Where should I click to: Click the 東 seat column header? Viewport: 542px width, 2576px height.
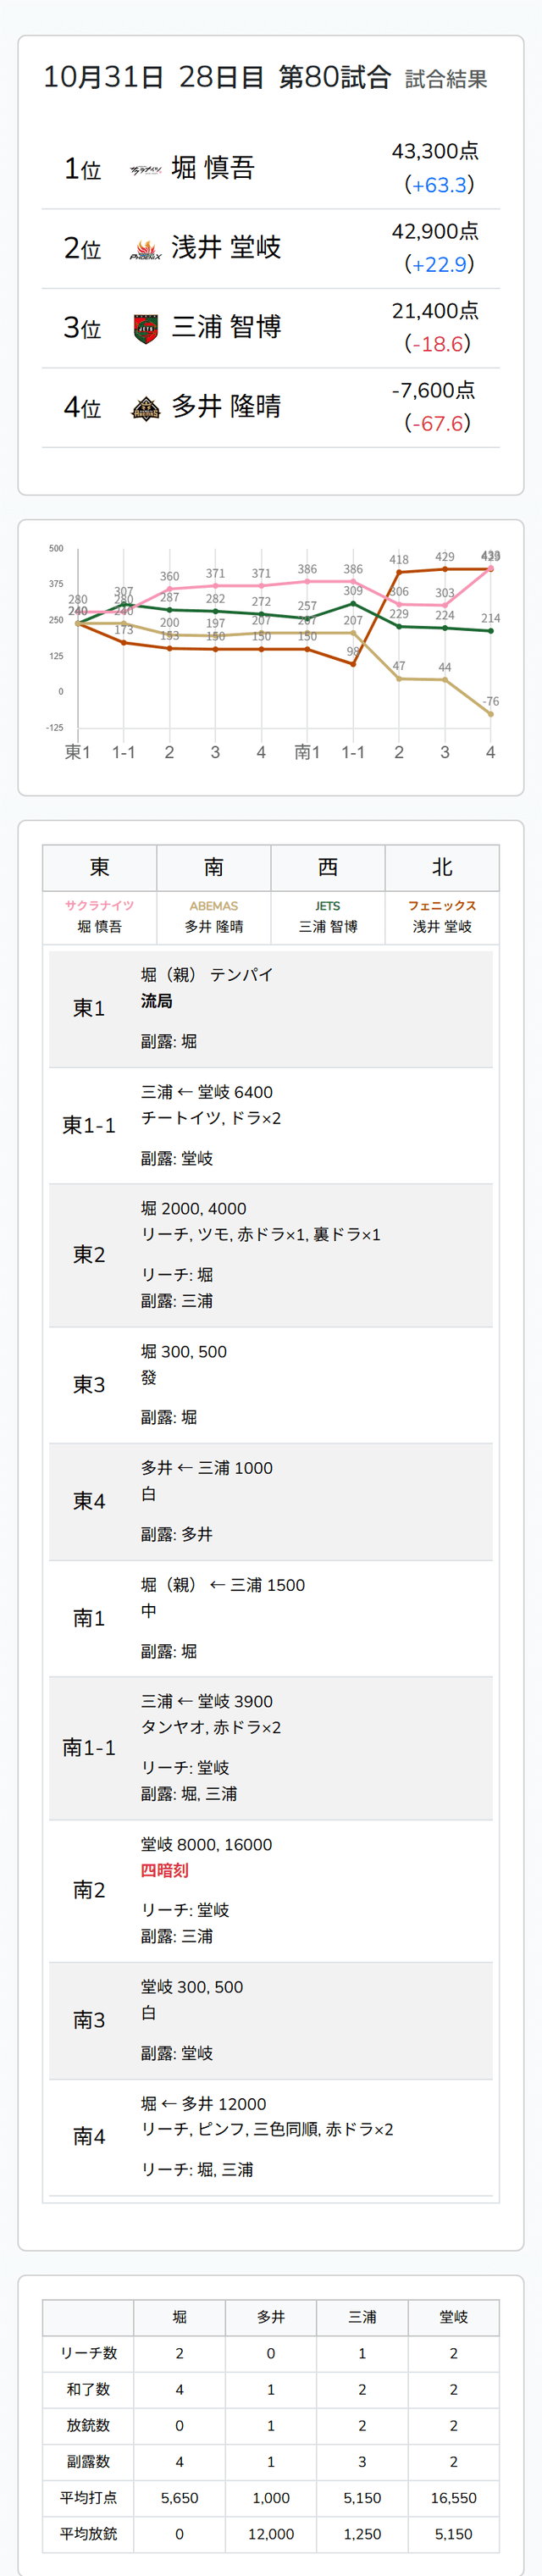(99, 867)
